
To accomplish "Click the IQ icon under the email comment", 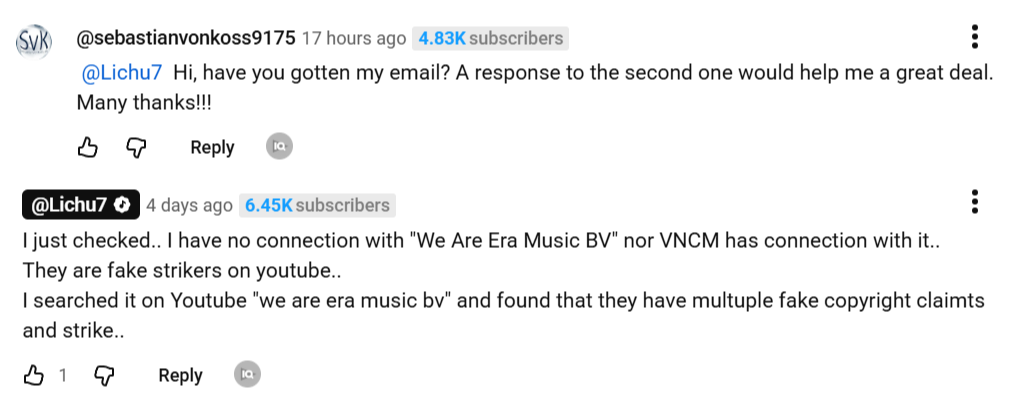I will coord(279,147).
